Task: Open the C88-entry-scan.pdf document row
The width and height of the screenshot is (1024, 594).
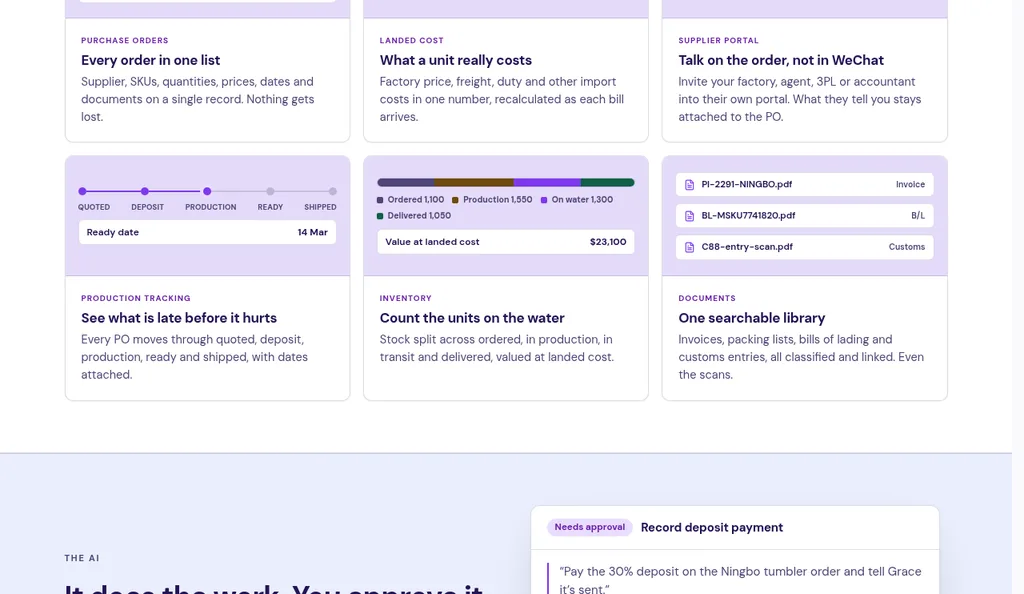Action: pyautogui.click(x=805, y=247)
